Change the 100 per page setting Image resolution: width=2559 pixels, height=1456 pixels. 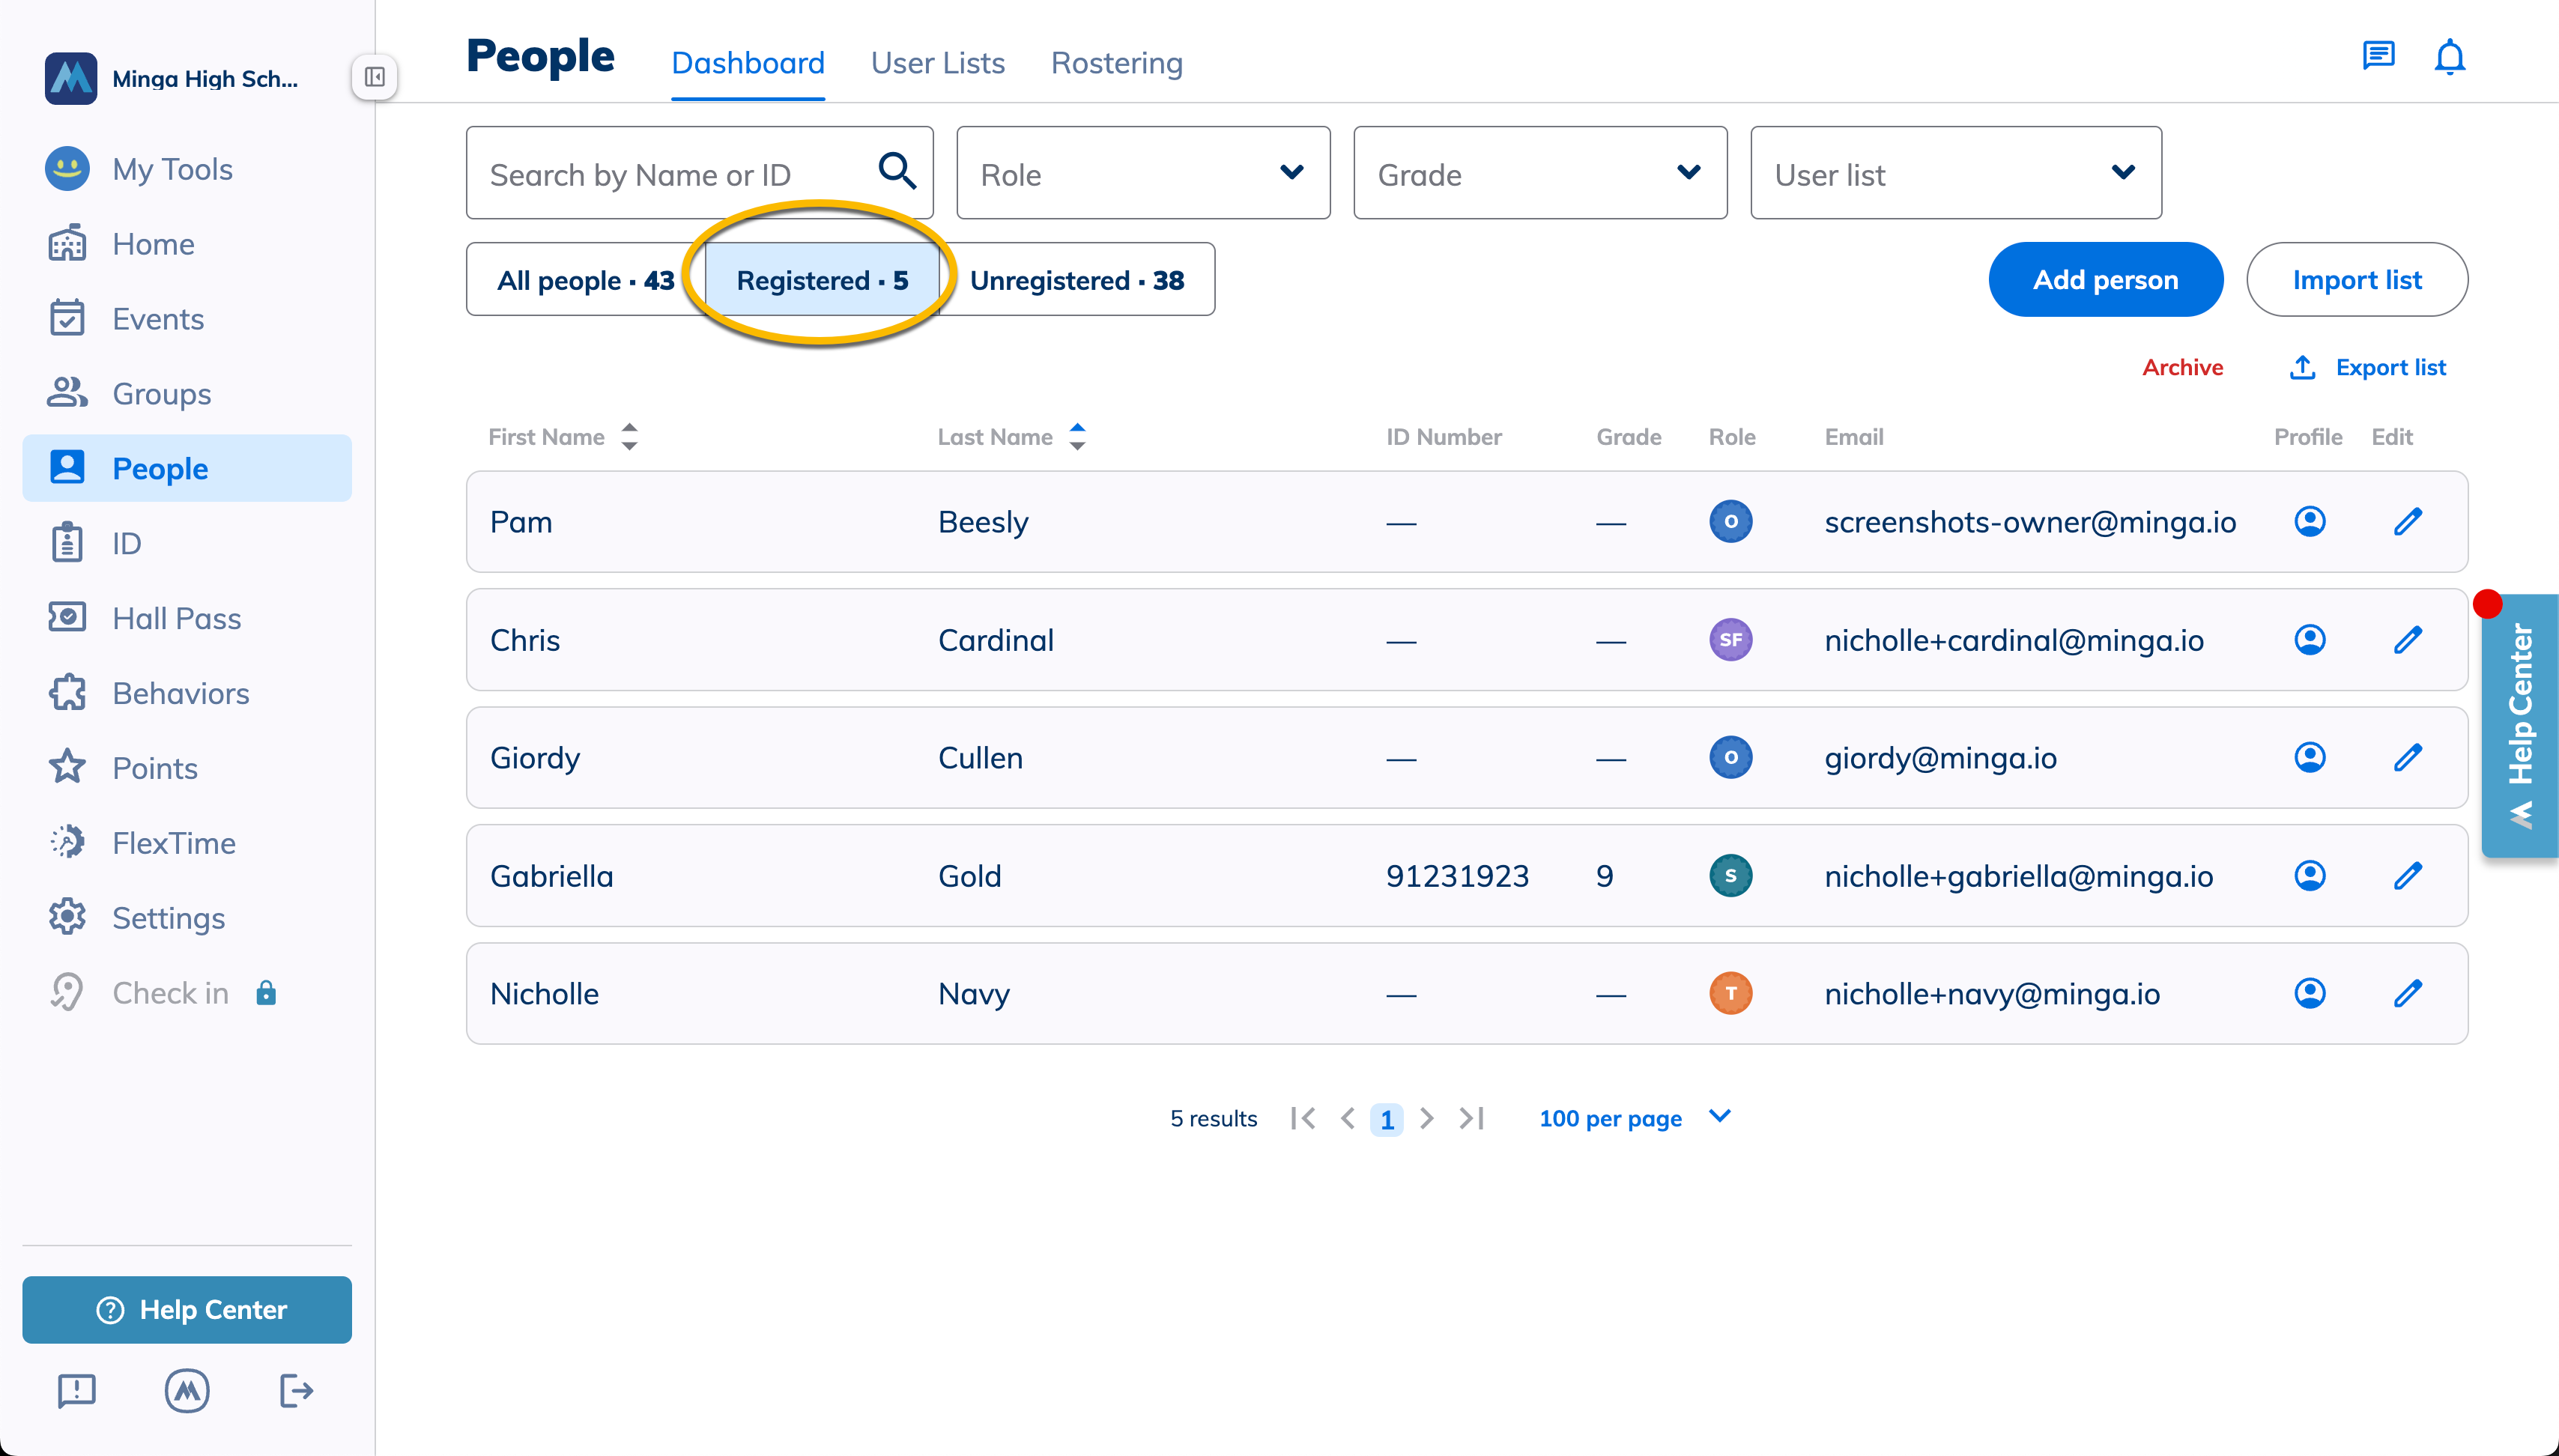pos(1634,1118)
